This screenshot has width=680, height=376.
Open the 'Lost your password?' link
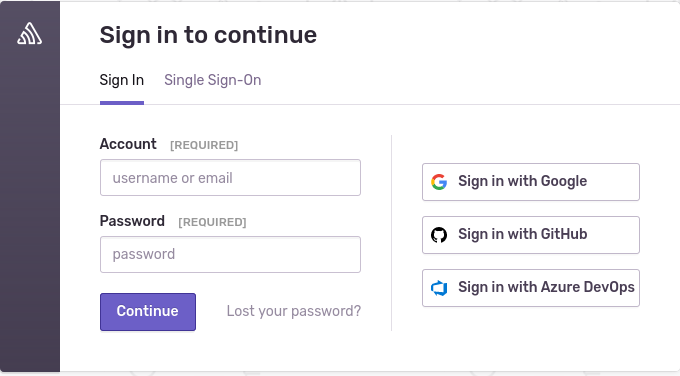(x=294, y=311)
